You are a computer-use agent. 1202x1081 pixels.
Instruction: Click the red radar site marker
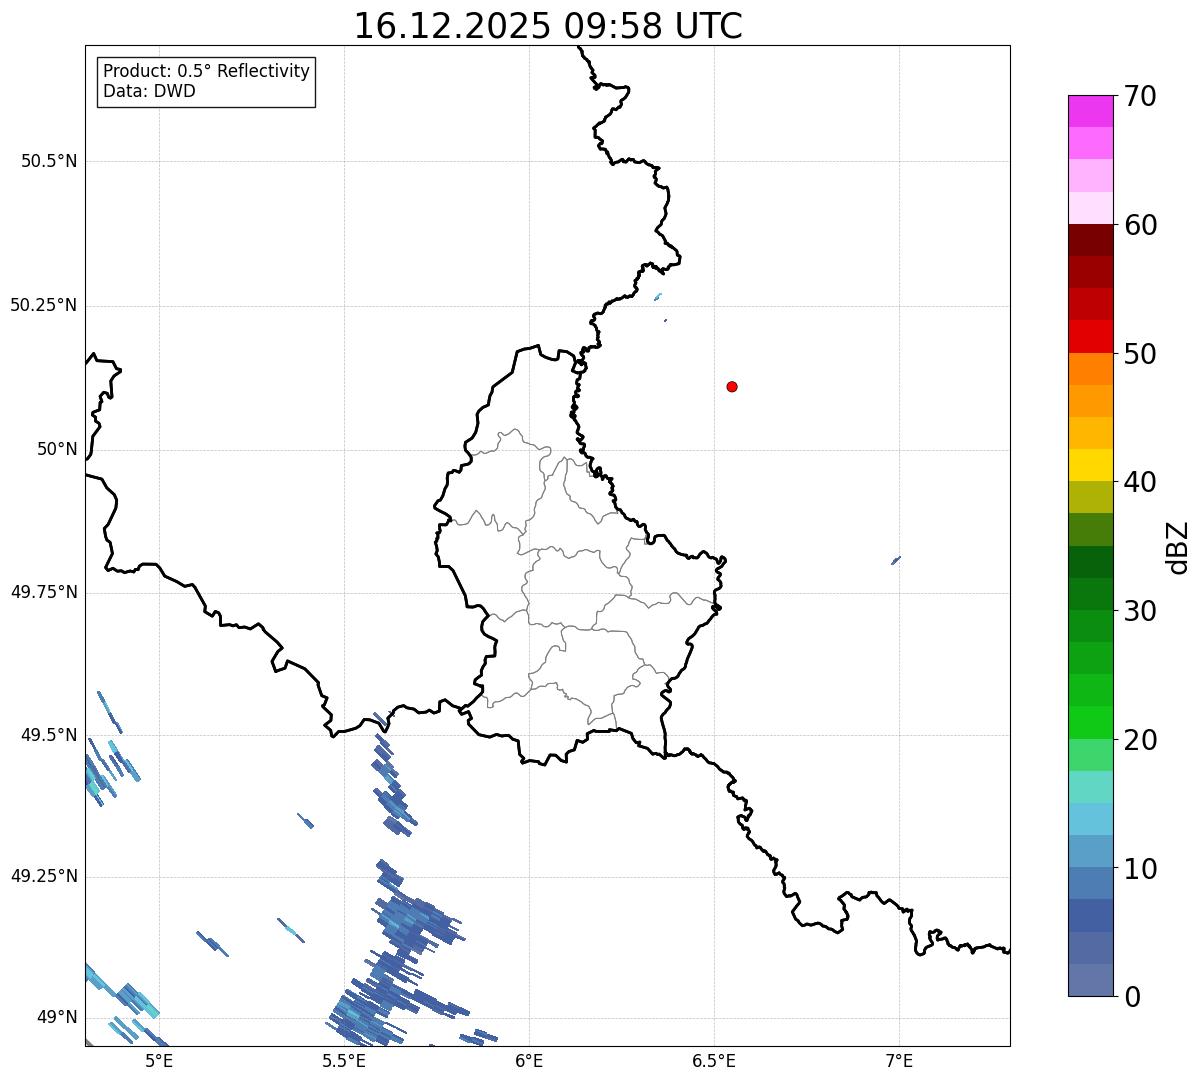732,386
